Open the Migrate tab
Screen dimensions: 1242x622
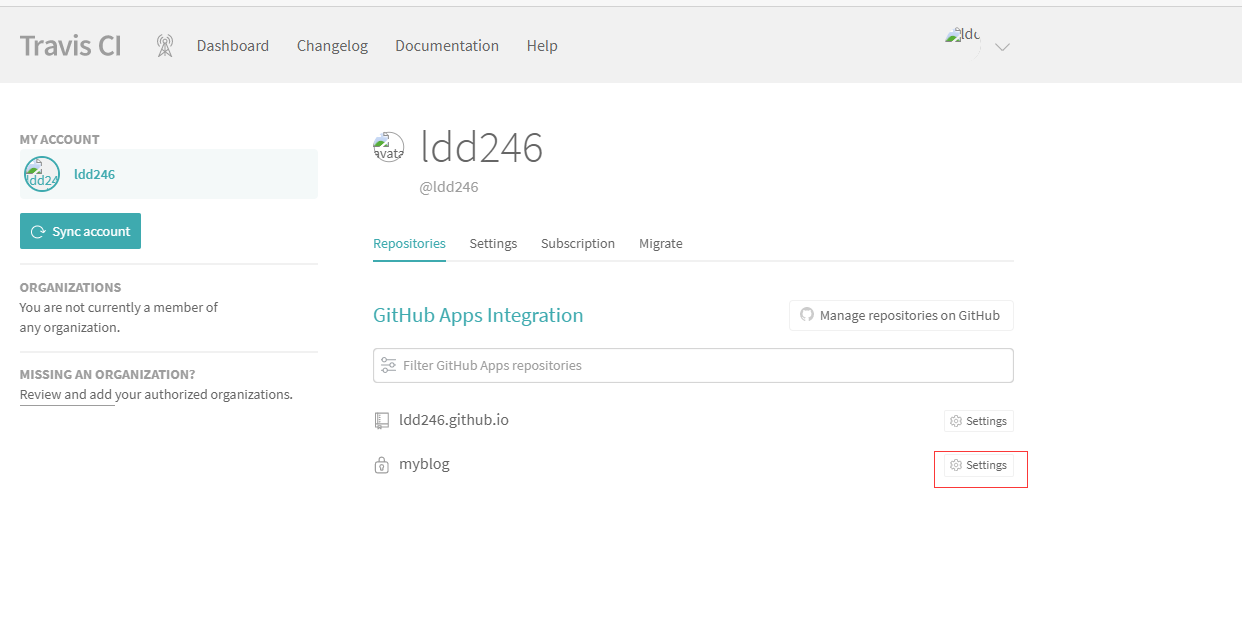coord(661,243)
